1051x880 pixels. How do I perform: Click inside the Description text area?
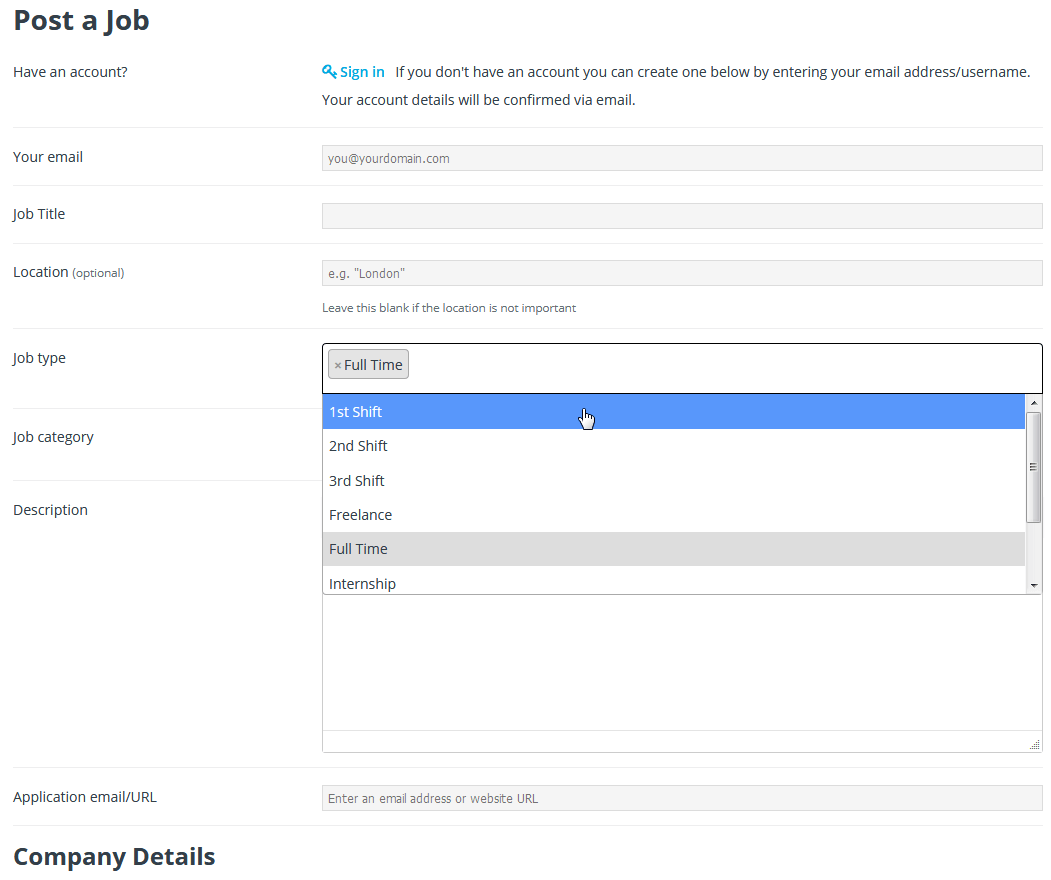[682, 662]
